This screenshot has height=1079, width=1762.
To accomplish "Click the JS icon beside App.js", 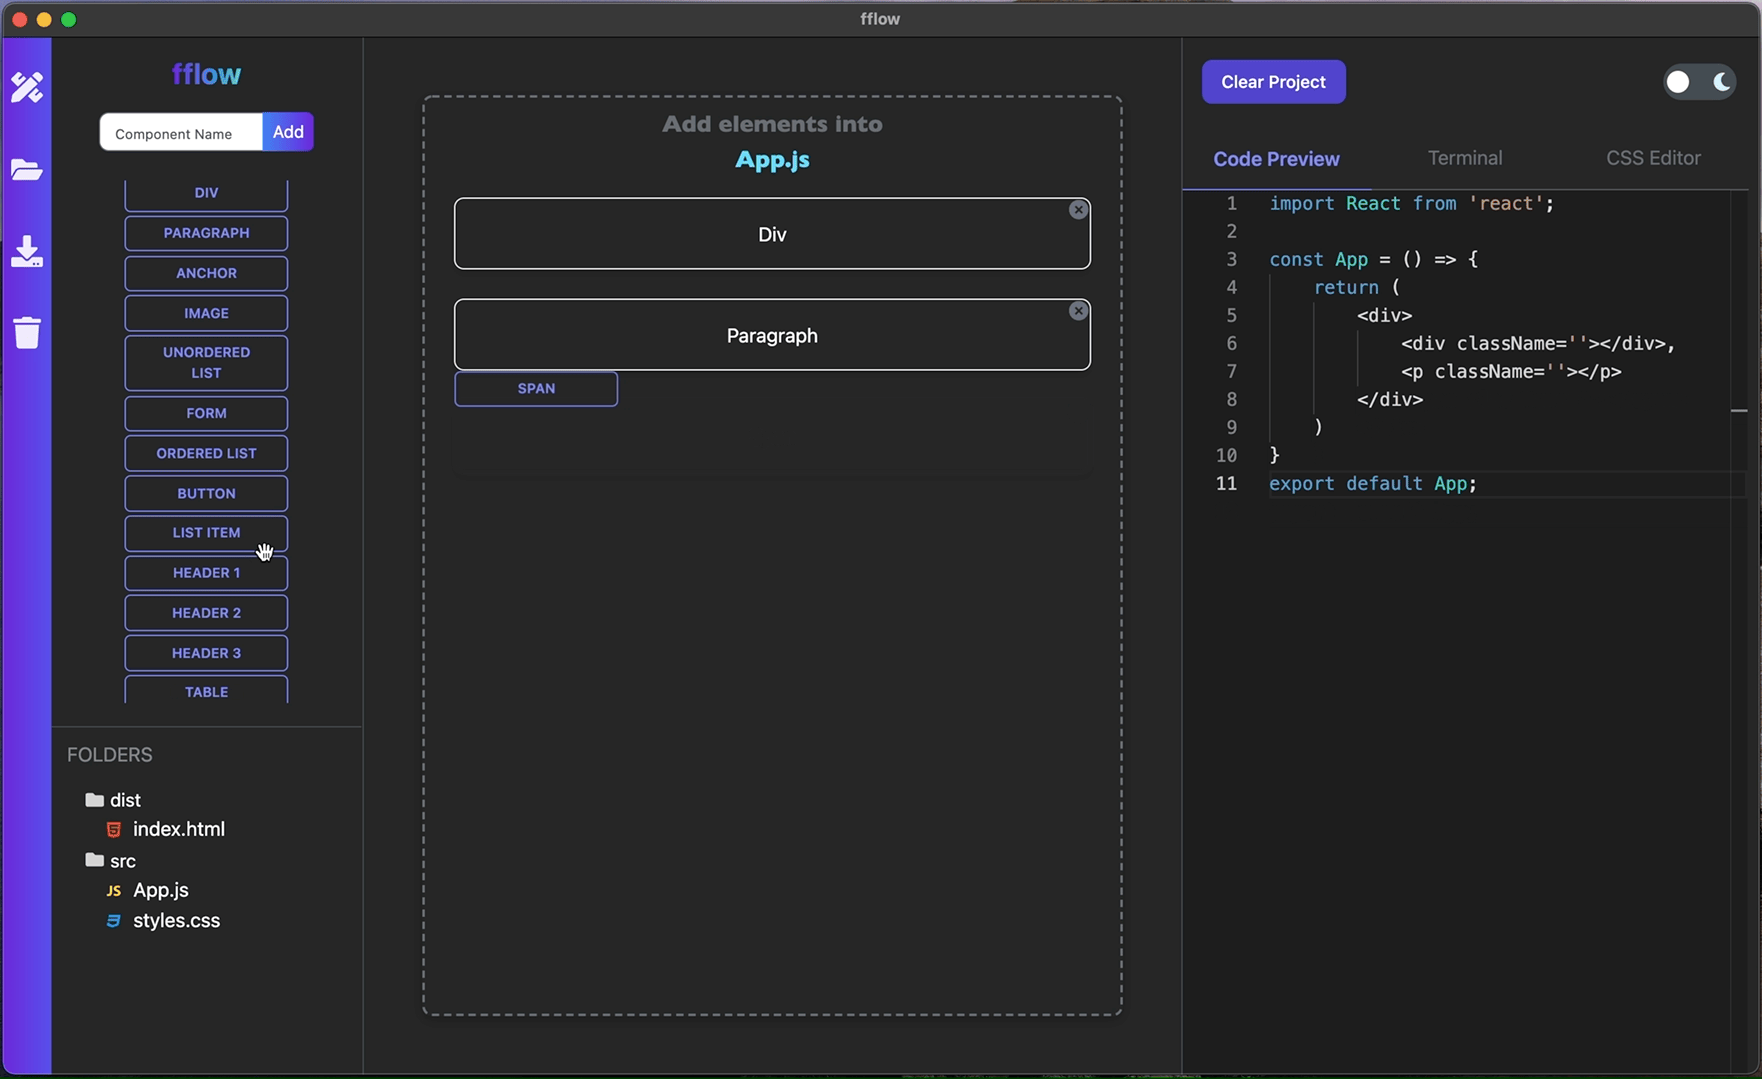I will click(114, 891).
